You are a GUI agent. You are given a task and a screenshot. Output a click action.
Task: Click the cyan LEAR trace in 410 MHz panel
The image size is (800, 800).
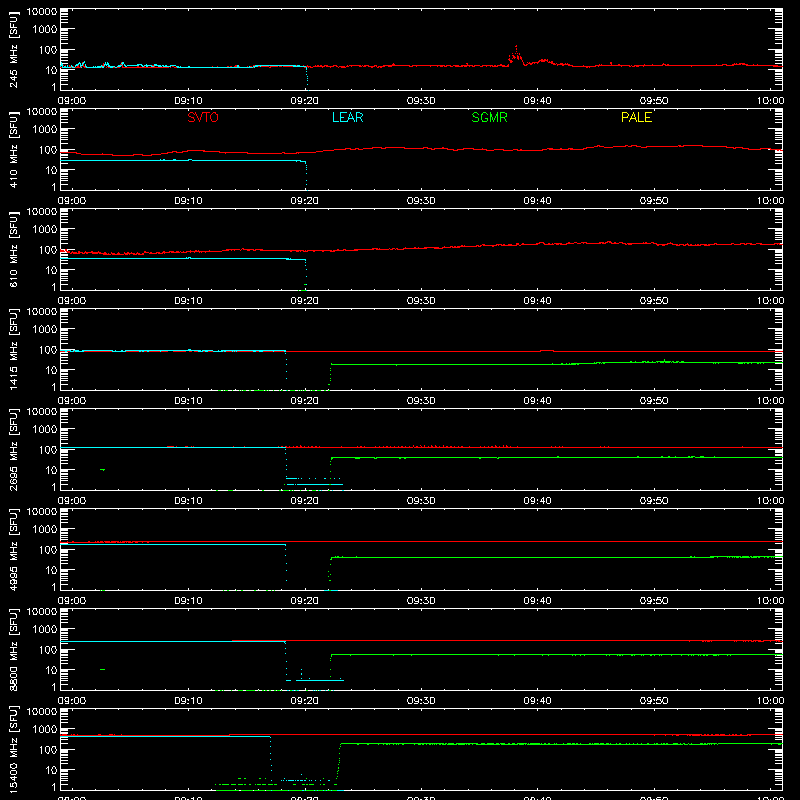184,161
